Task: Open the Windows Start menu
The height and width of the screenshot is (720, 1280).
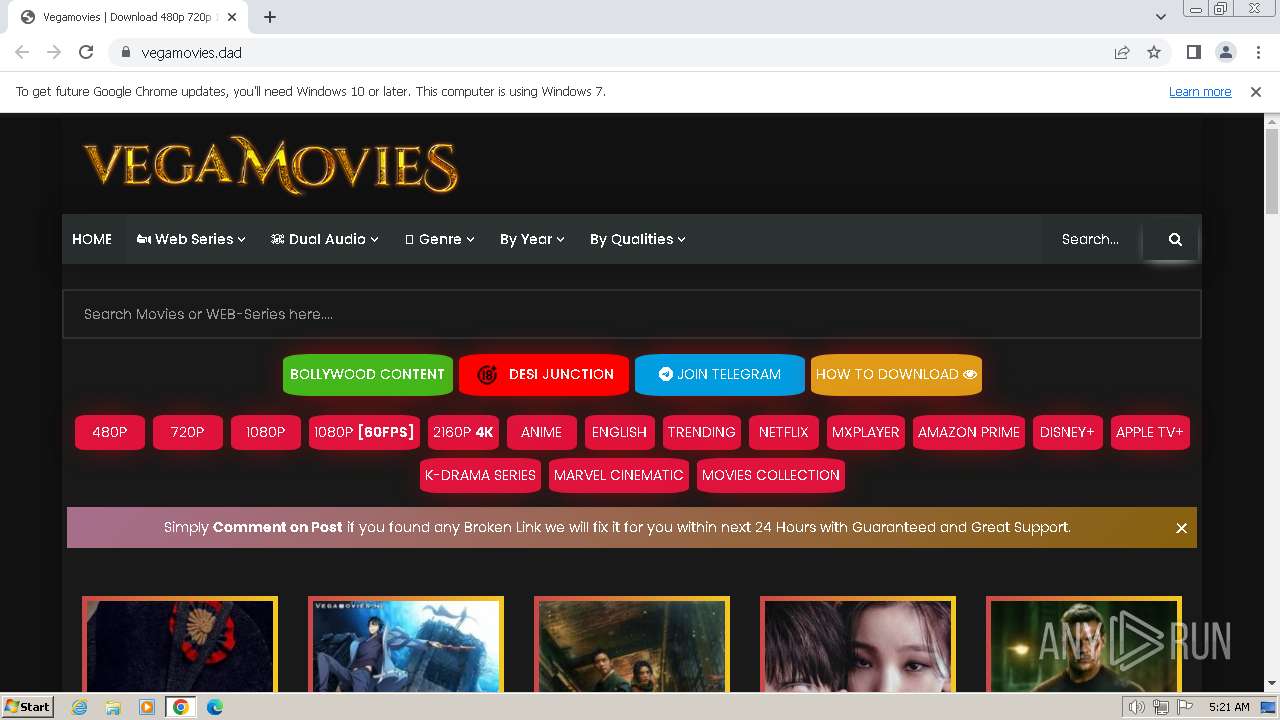Action: click(27, 707)
